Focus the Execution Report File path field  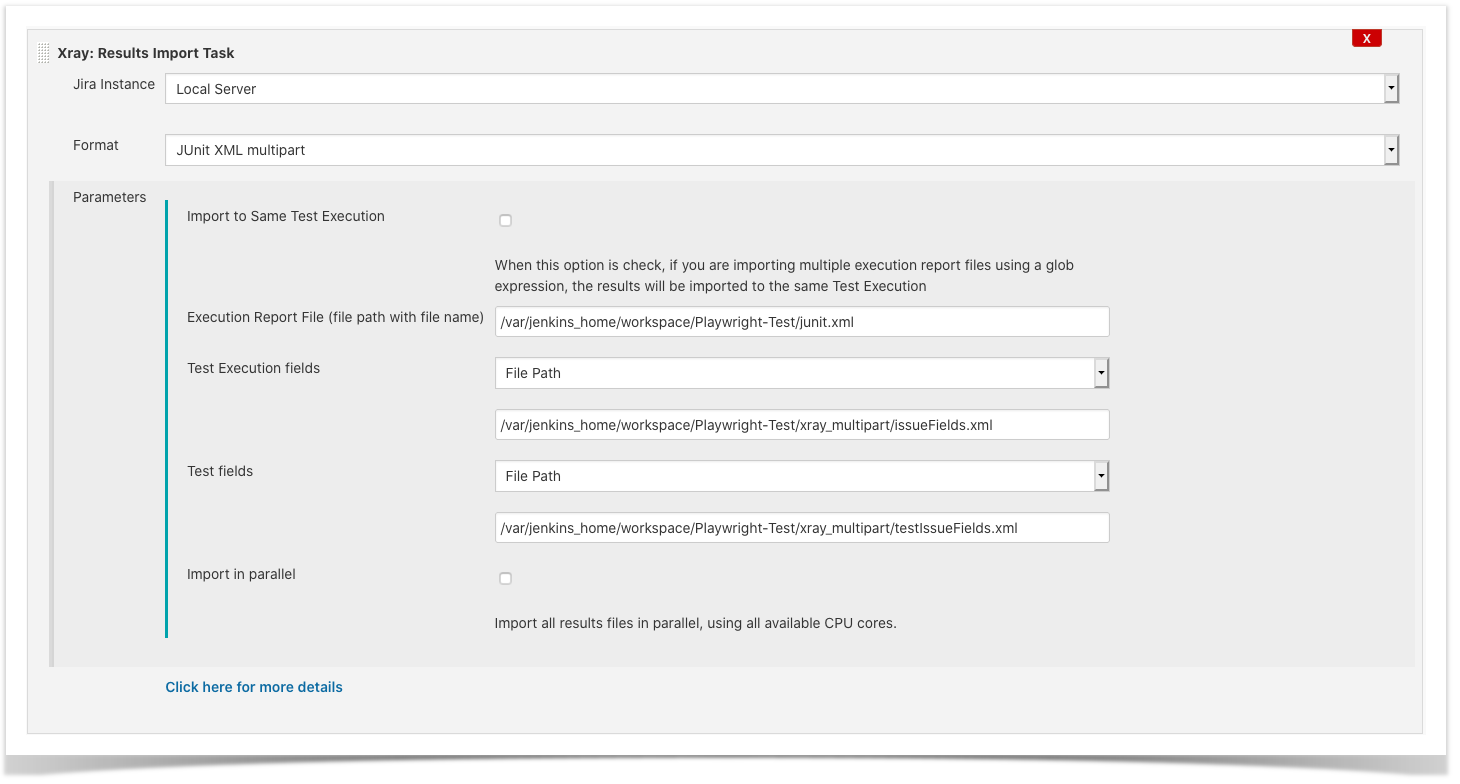(802, 322)
